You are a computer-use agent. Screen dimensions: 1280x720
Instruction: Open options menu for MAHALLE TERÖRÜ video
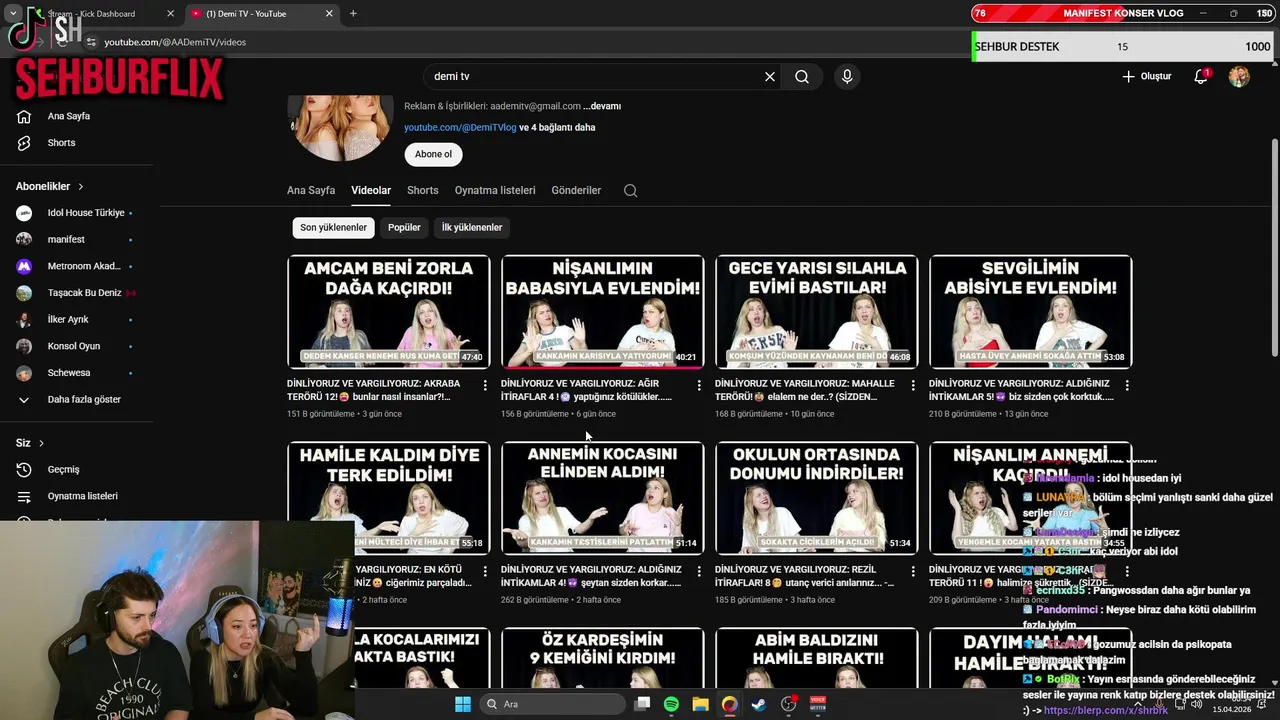[x=913, y=385]
